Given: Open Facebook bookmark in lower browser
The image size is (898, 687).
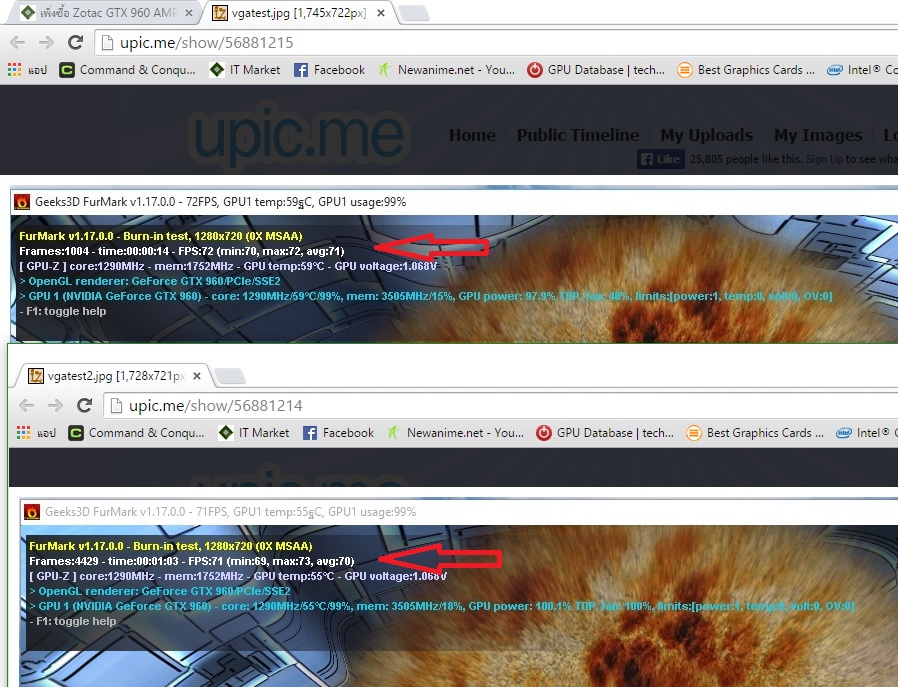Looking at the screenshot, I should coord(338,433).
